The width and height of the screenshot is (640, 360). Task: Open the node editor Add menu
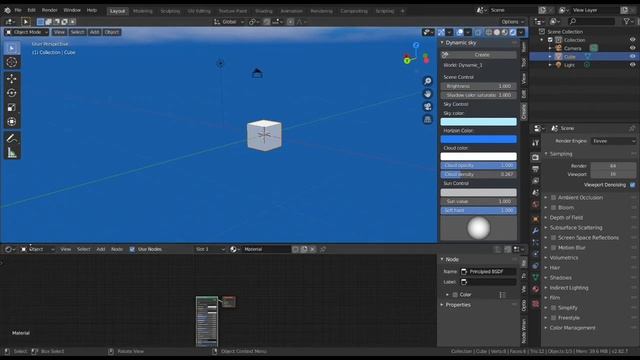[100, 249]
